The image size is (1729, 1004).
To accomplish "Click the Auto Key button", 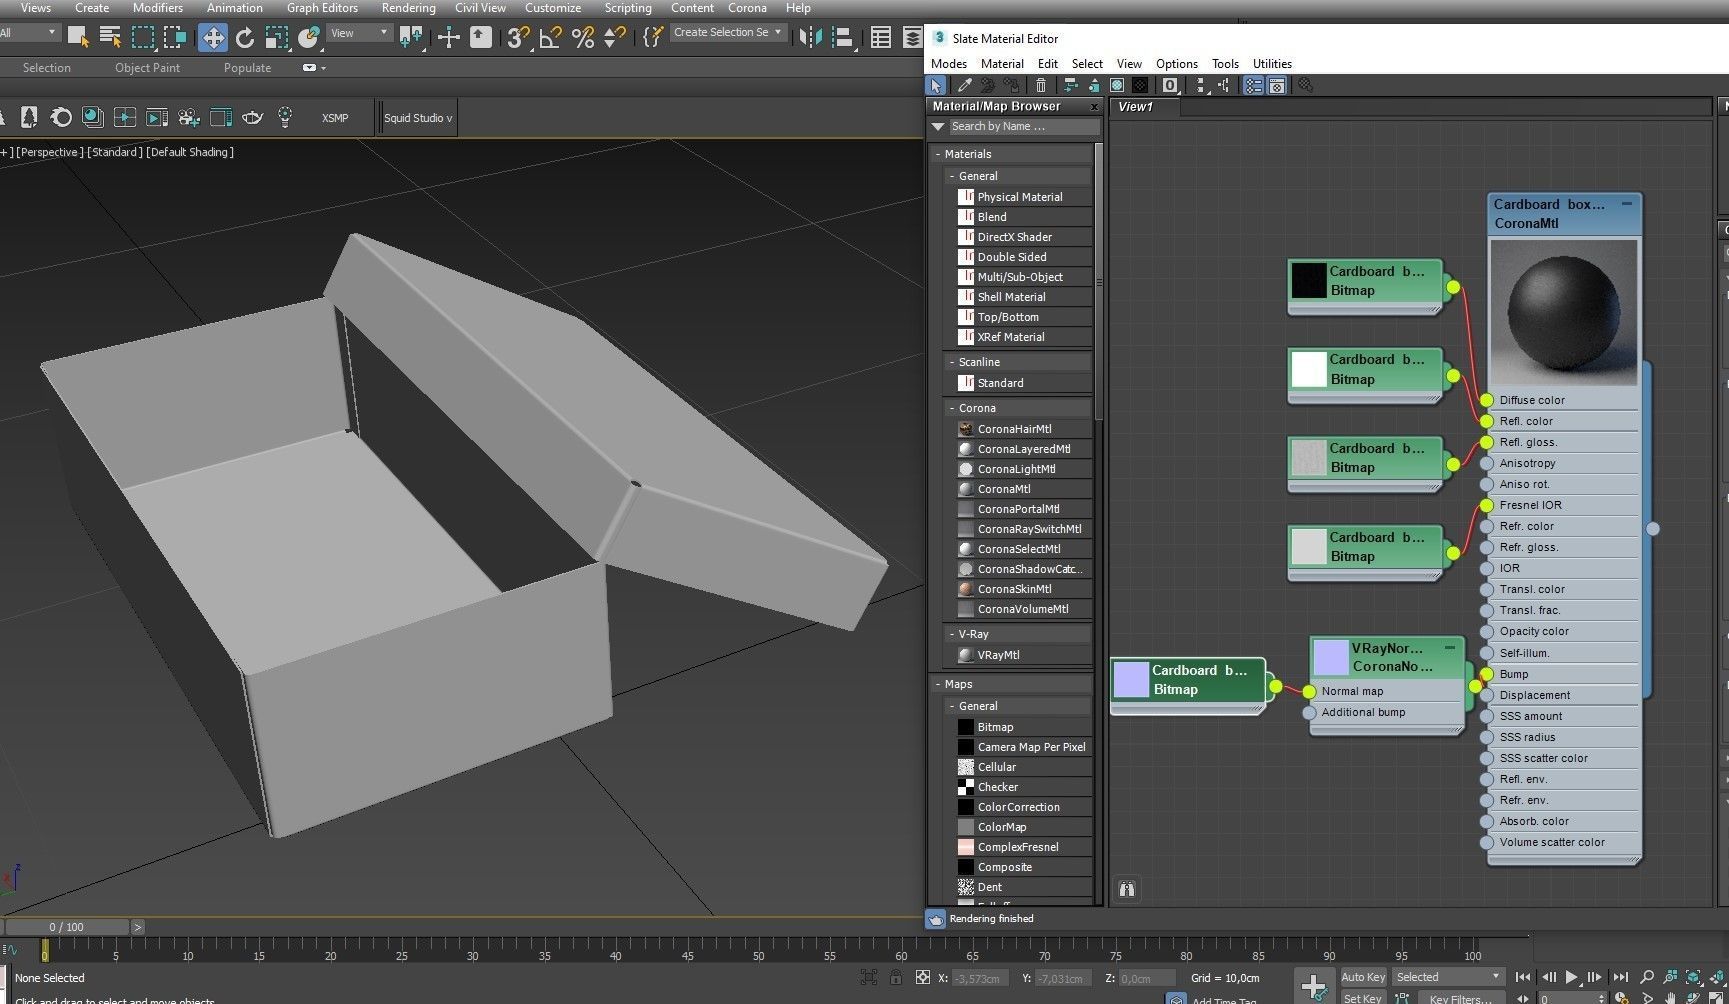I will tap(1363, 977).
